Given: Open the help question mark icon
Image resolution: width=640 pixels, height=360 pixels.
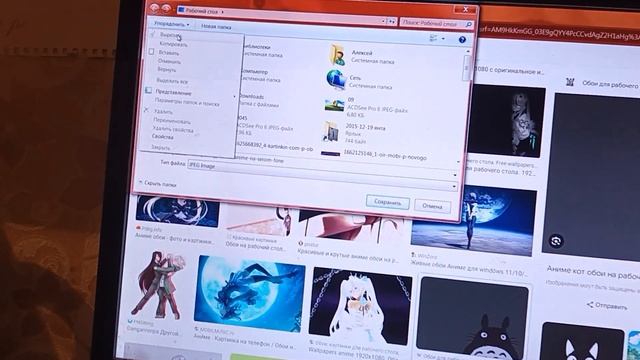Looking at the screenshot, I should tap(462, 40).
